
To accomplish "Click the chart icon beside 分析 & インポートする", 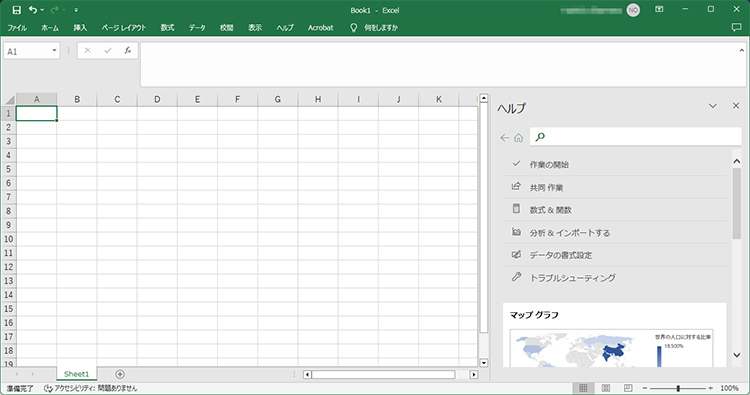I will click(x=516, y=231).
